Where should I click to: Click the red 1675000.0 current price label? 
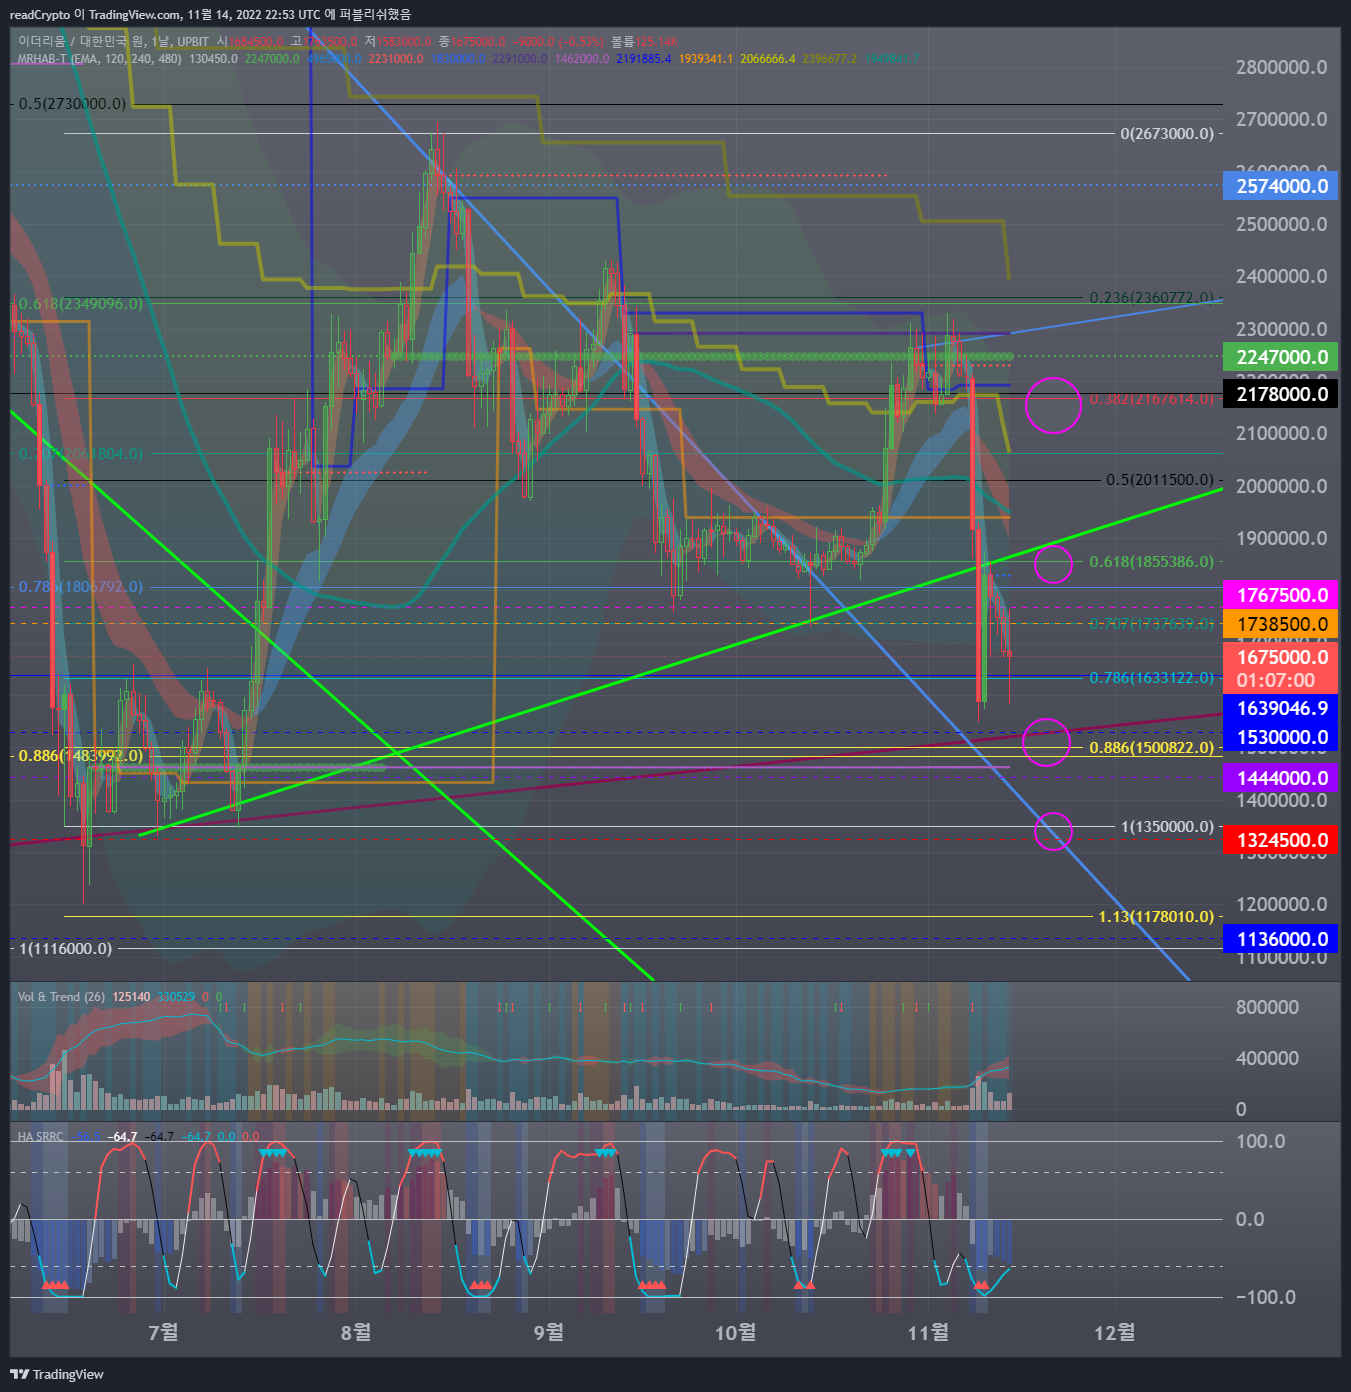pos(1281,657)
